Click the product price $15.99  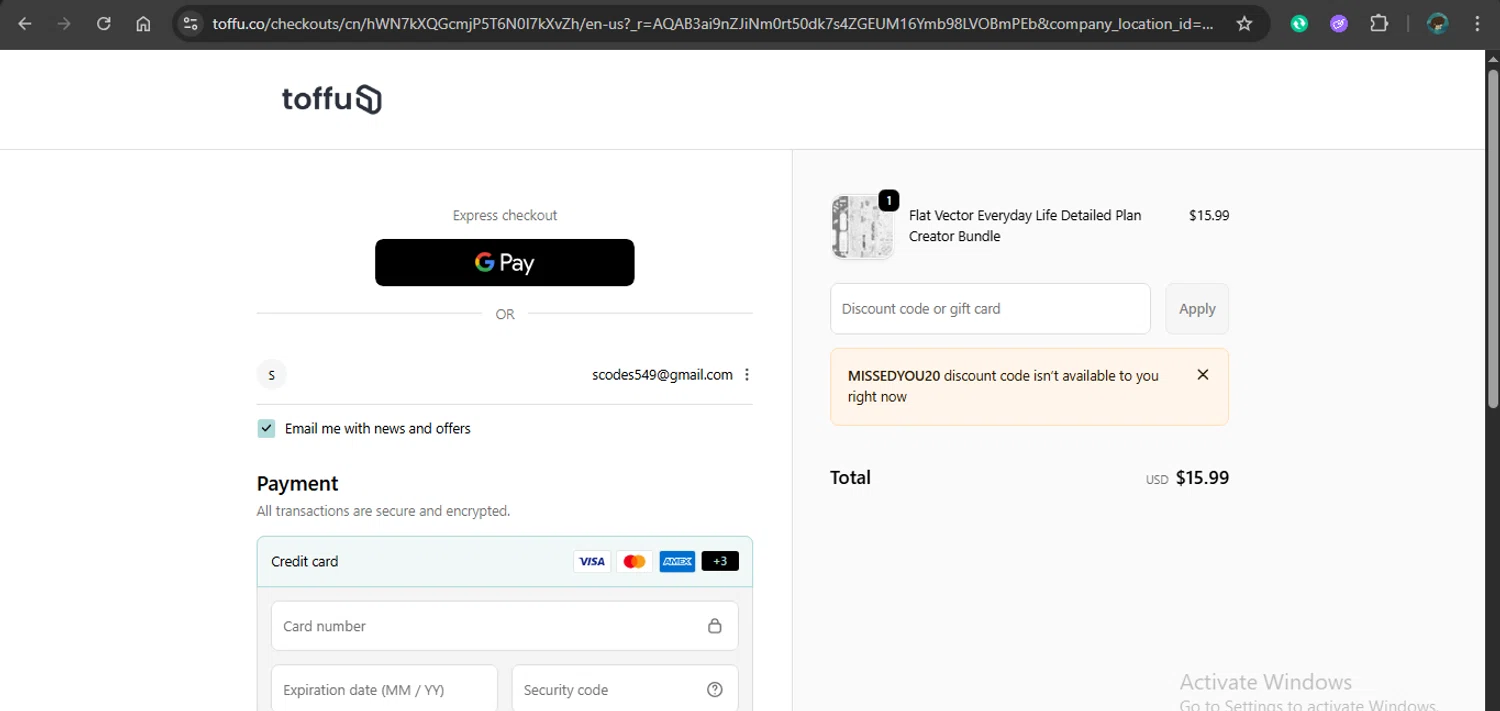tap(1209, 215)
